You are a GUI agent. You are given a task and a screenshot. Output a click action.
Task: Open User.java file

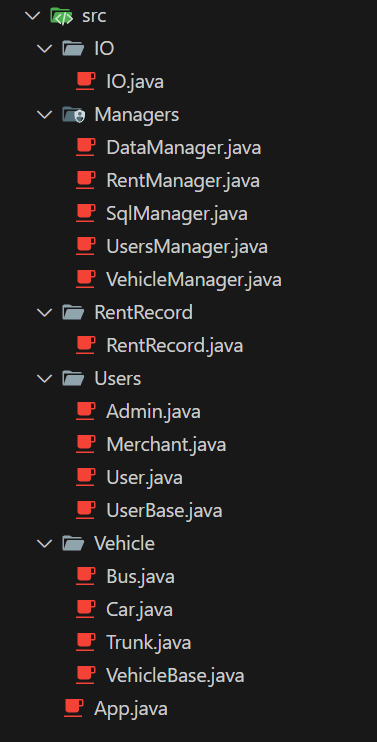pos(144,477)
